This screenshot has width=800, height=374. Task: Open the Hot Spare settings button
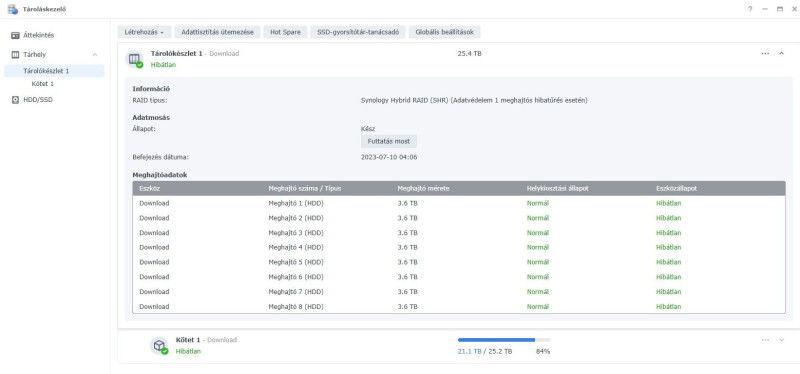tap(285, 32)
